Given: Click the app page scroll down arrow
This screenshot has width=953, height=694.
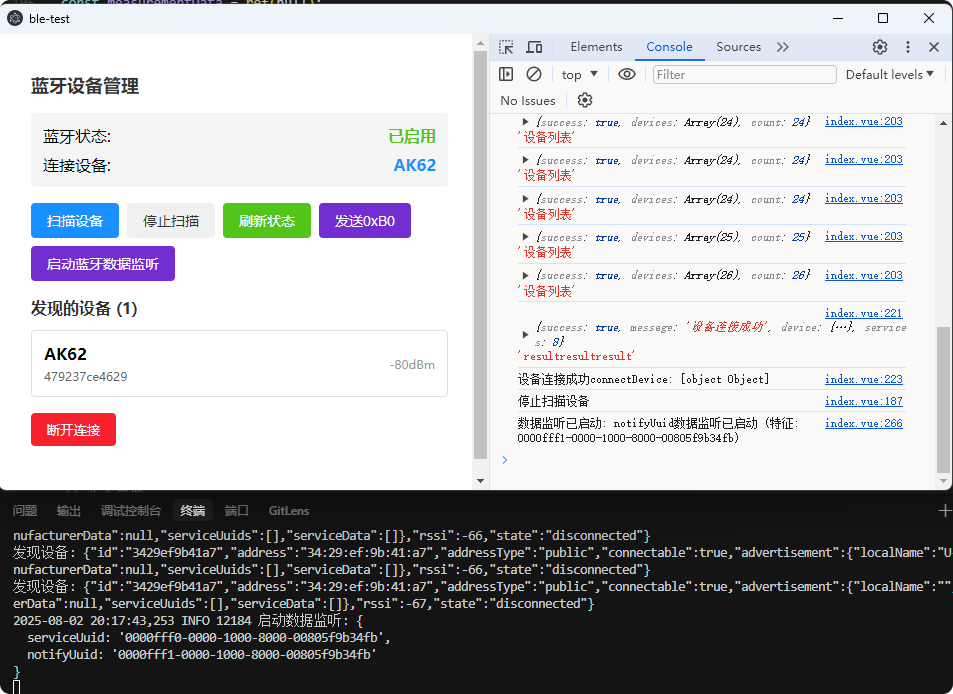Looking at the screenshot, I should tap(480, 481).
